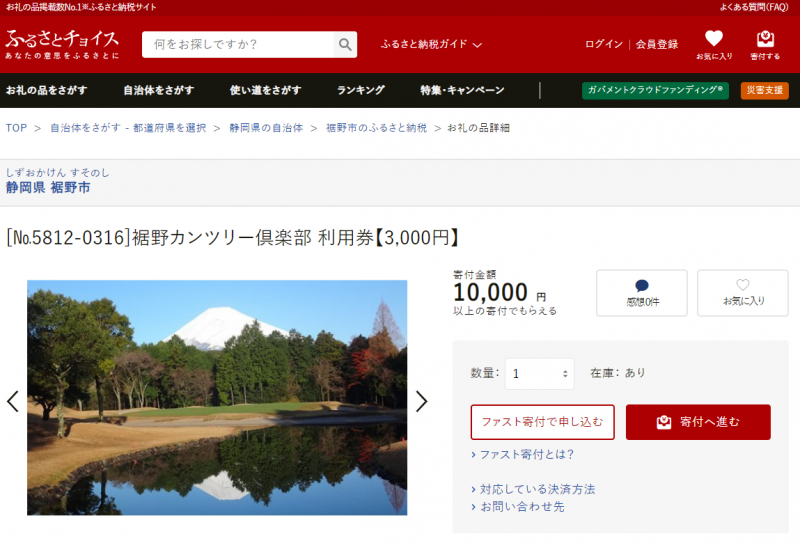Open the 会員登録 link
Viewport: 800px width, 543px height.
pyautogui.click(x=657, y=44)
